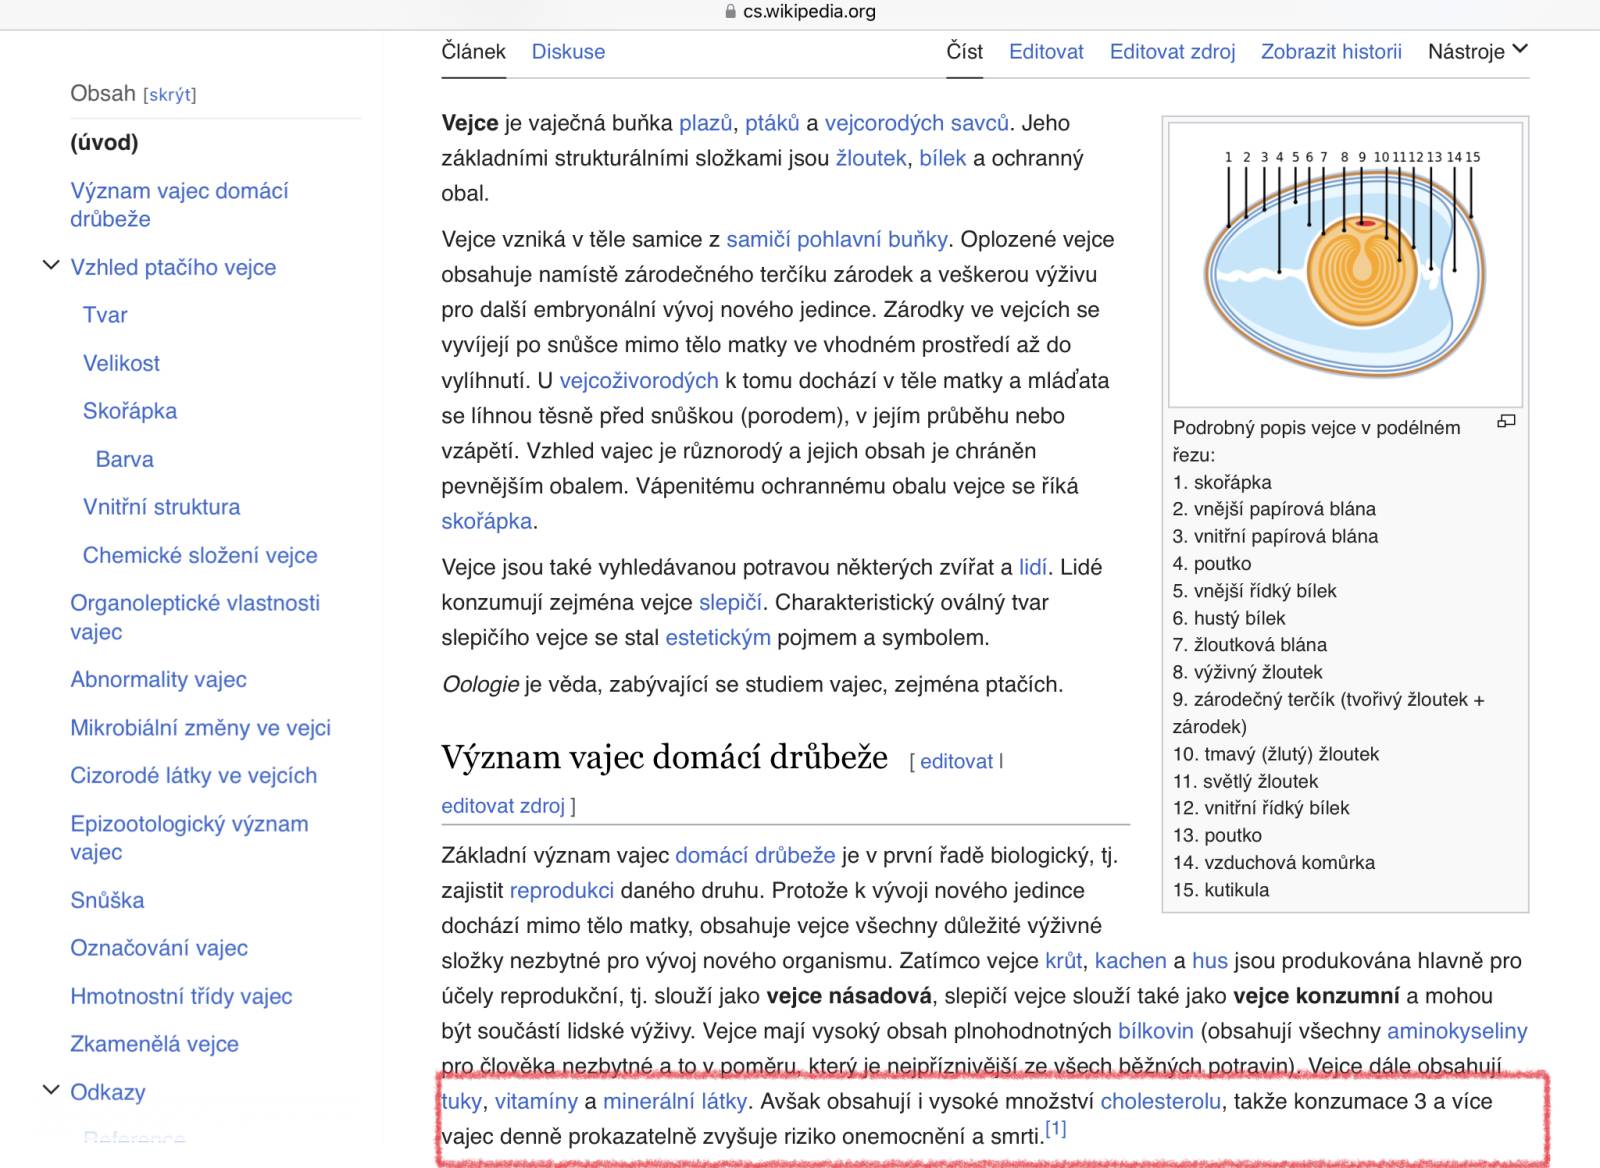The image size is (1600, 1168).
Task: Open the kachen link
Action: click(x=1131, y=961)
